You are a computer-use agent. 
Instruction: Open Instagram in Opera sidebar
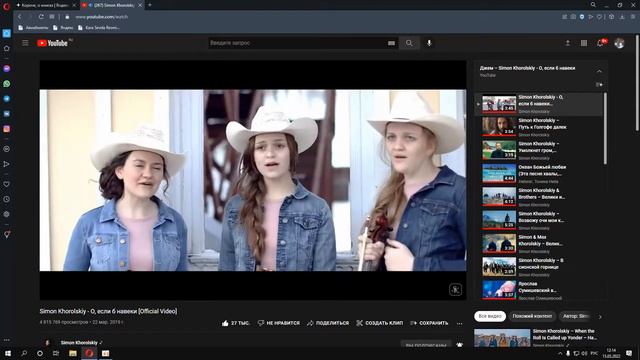pyautogui.click(x=7, y=129)
